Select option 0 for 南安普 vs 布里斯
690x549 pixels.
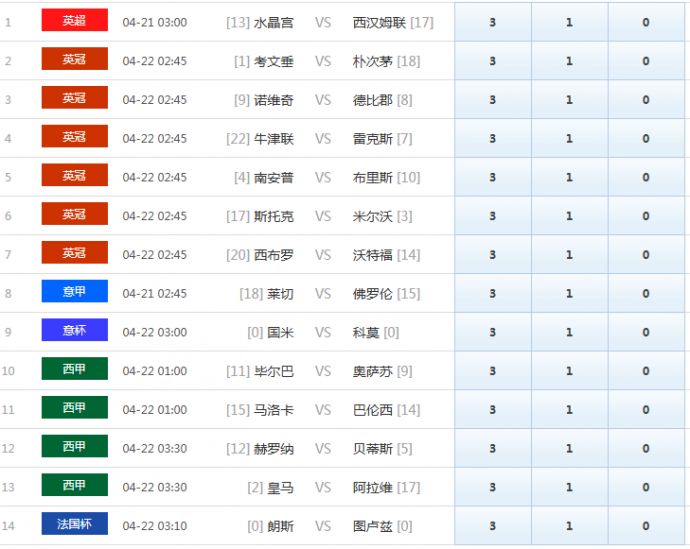(646, 177)
